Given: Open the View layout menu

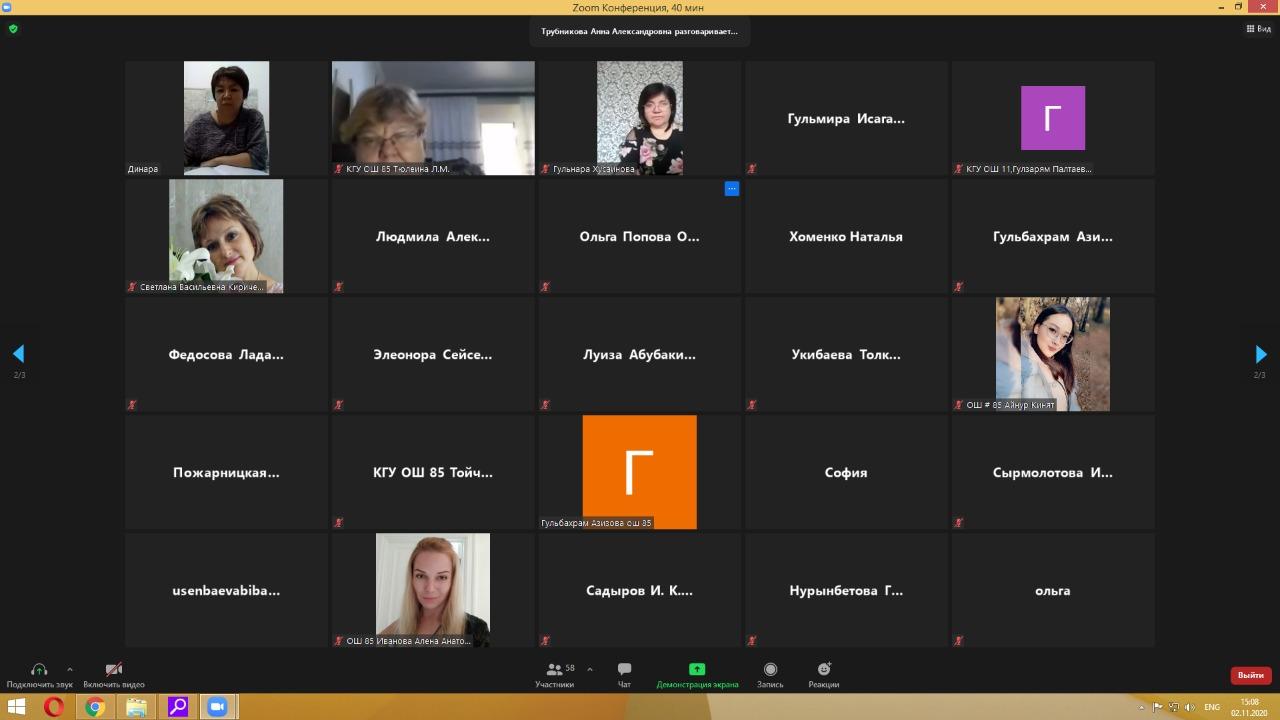Looking at the screenshot, I should (x=1258, y=29).
